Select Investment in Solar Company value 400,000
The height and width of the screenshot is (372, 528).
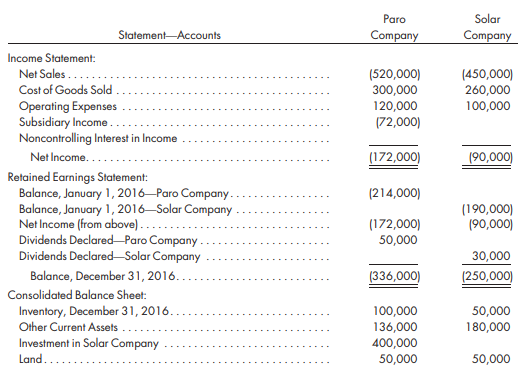pyautogui.click(x=395, y=343)
